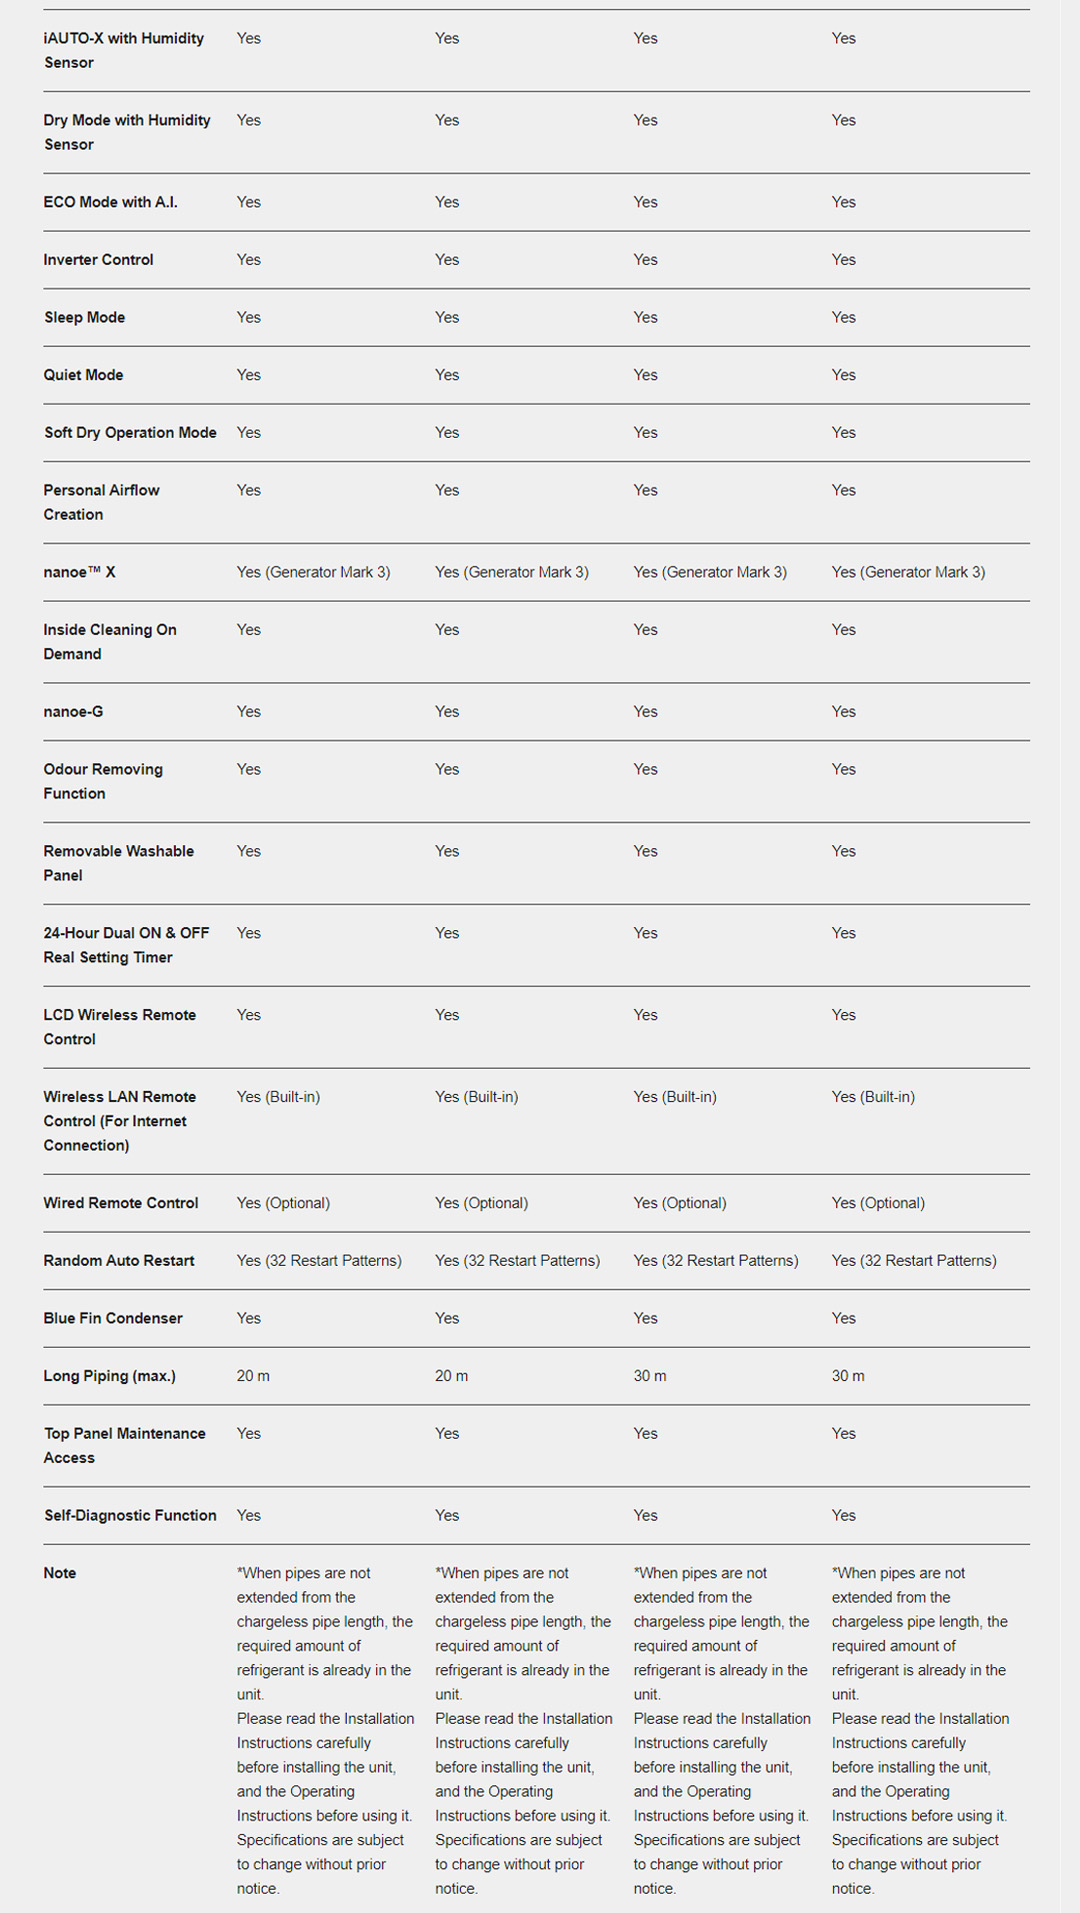Image resolution: width=1080 pixels, height=1913 pixels.
Task: Click the 'Self-Diagnostic Function' row label
Action: point(130,1516)
